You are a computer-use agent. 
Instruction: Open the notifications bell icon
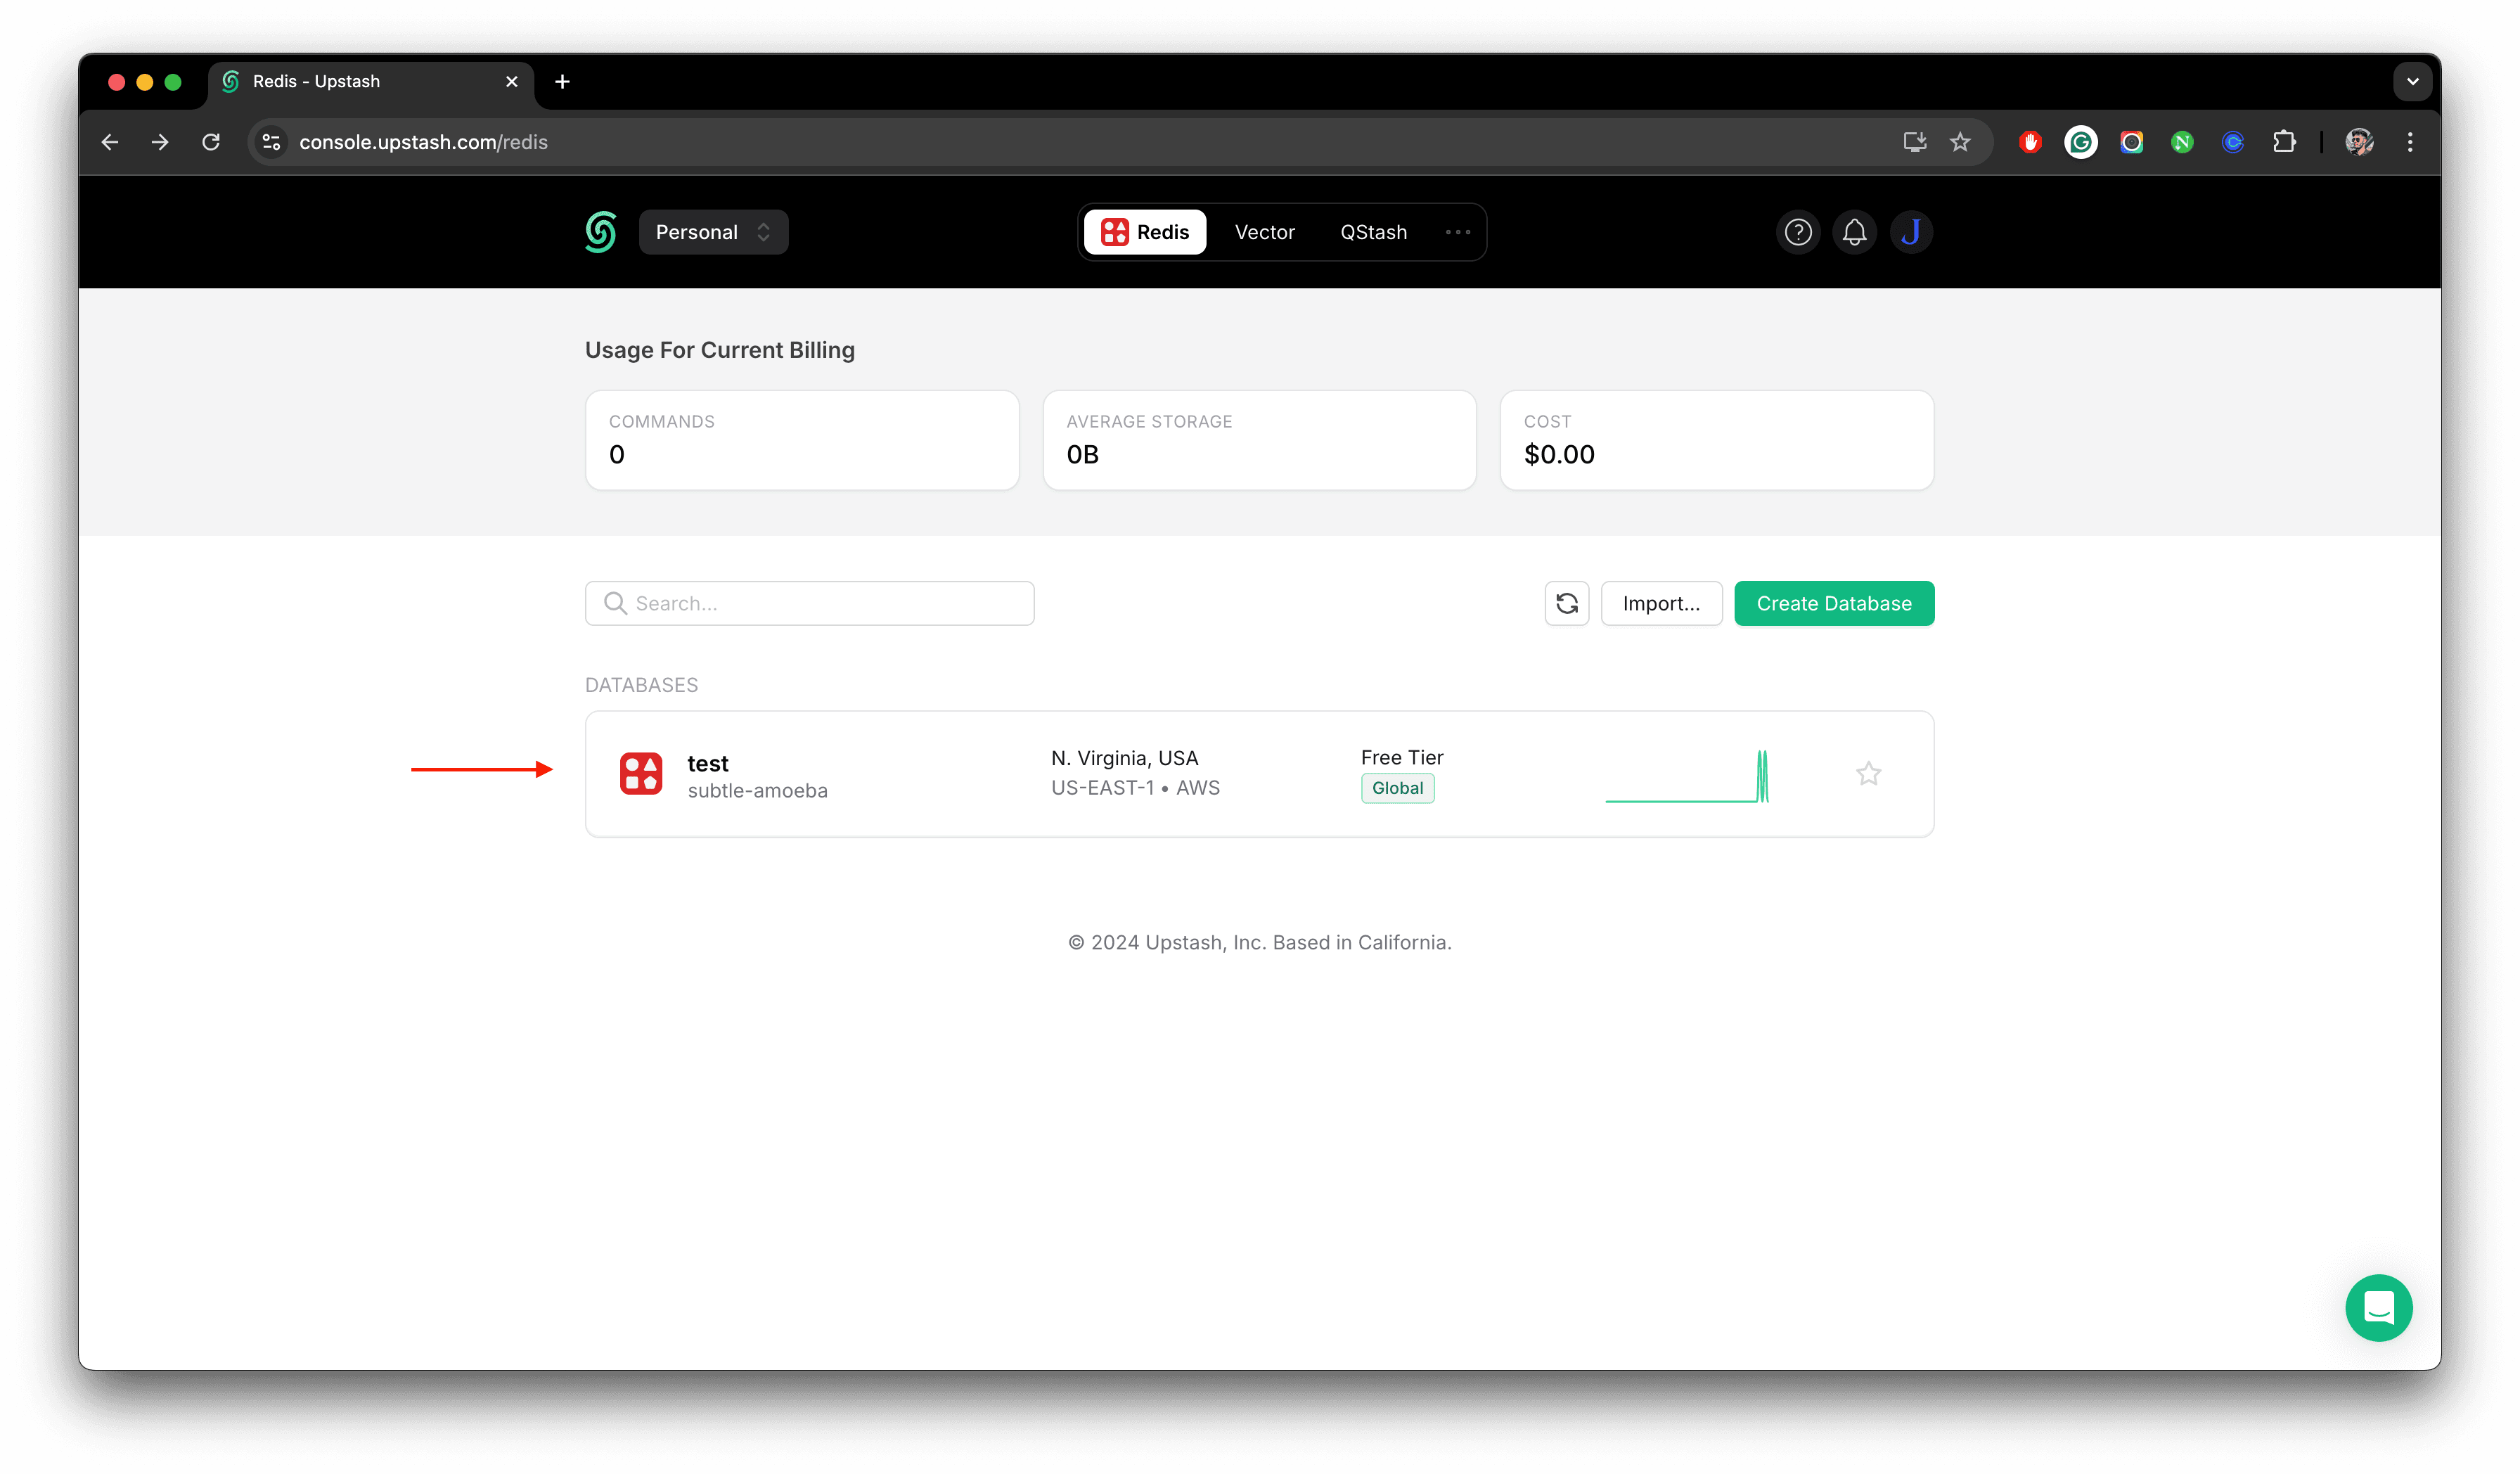[x=1854, y=232]
